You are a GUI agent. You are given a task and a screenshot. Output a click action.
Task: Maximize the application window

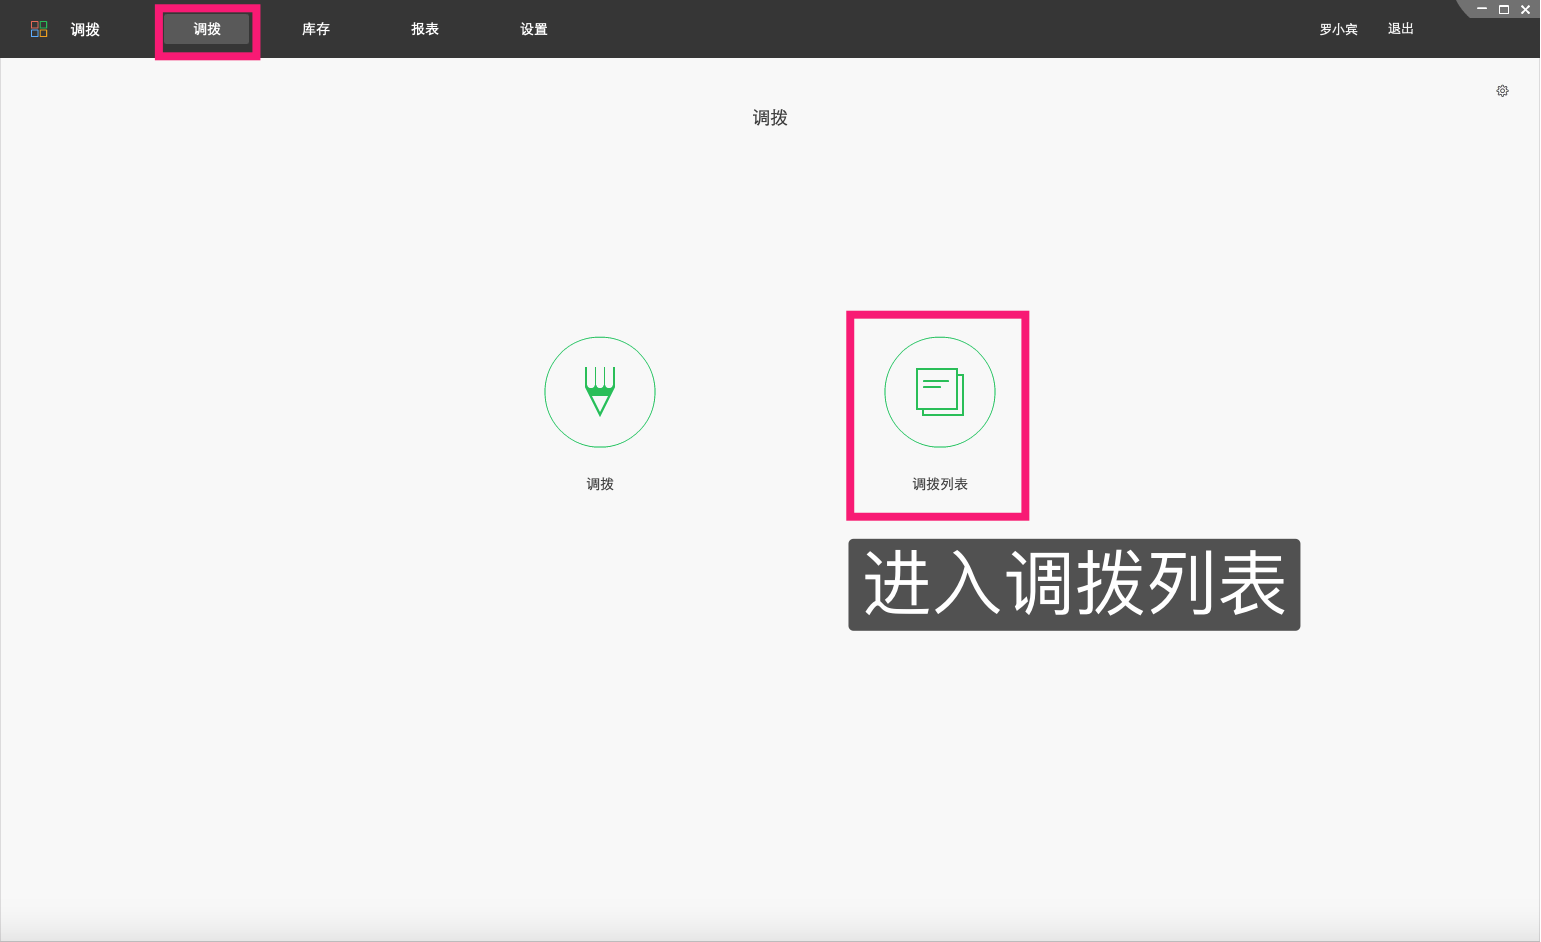pyautogui.click(x=1503, y=9)
